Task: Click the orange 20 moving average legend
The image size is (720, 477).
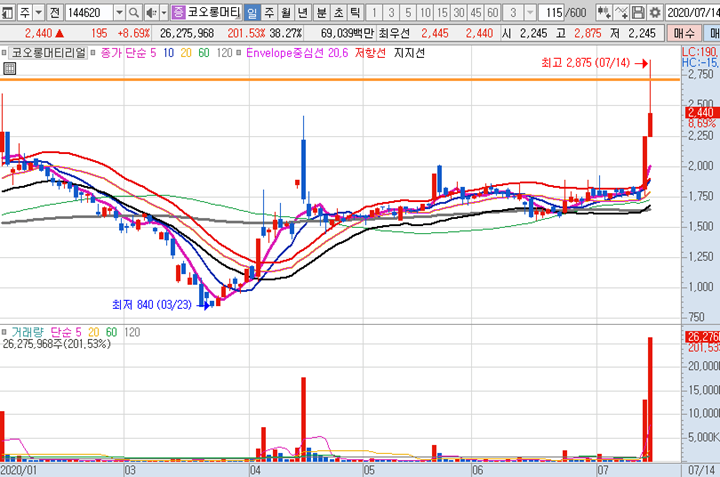Action: pyautogui.click(x=186, y=53)
